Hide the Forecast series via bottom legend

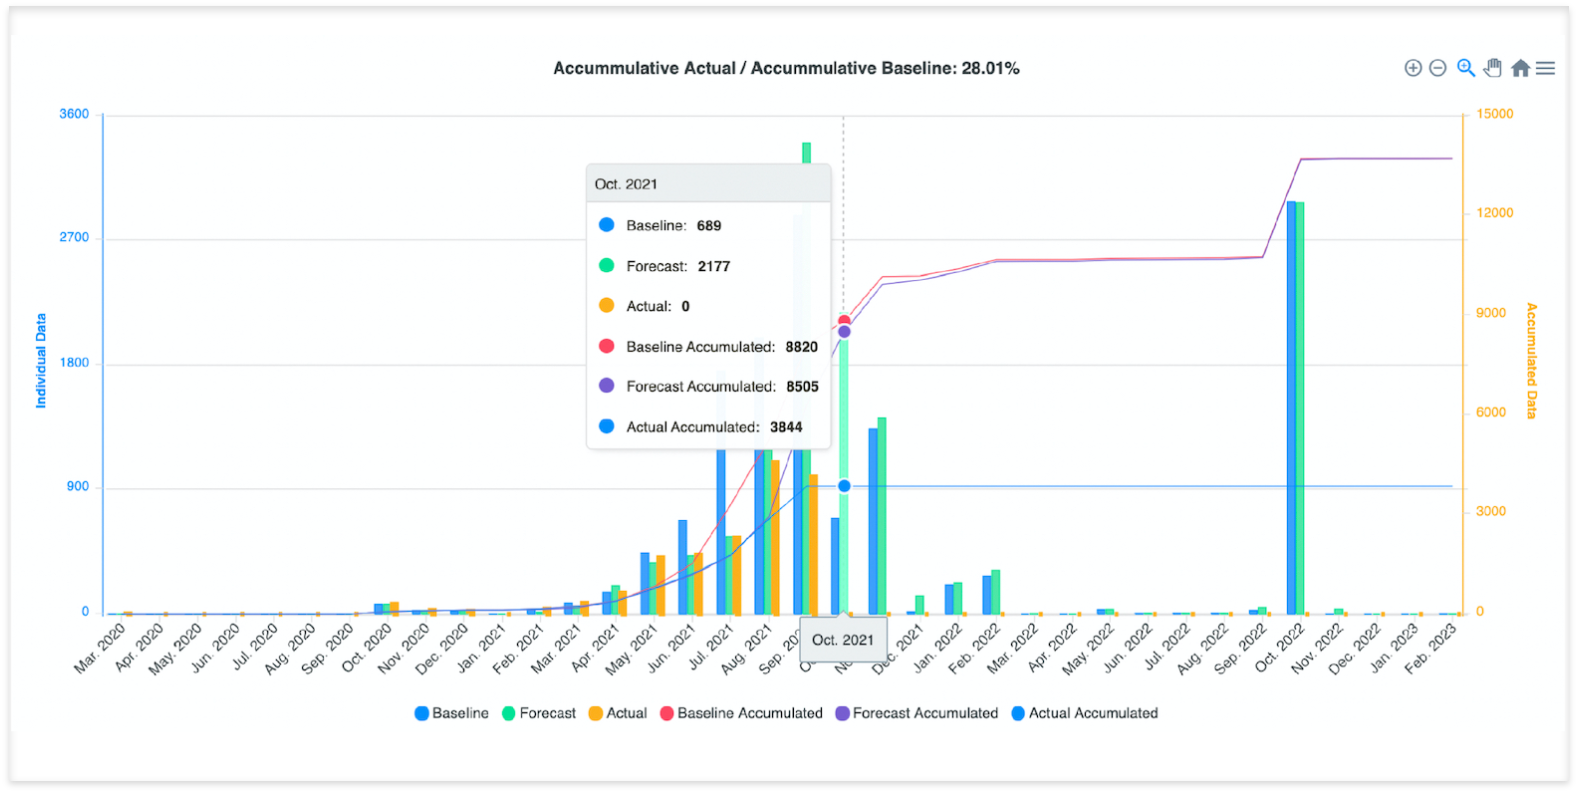click(539, 713)
